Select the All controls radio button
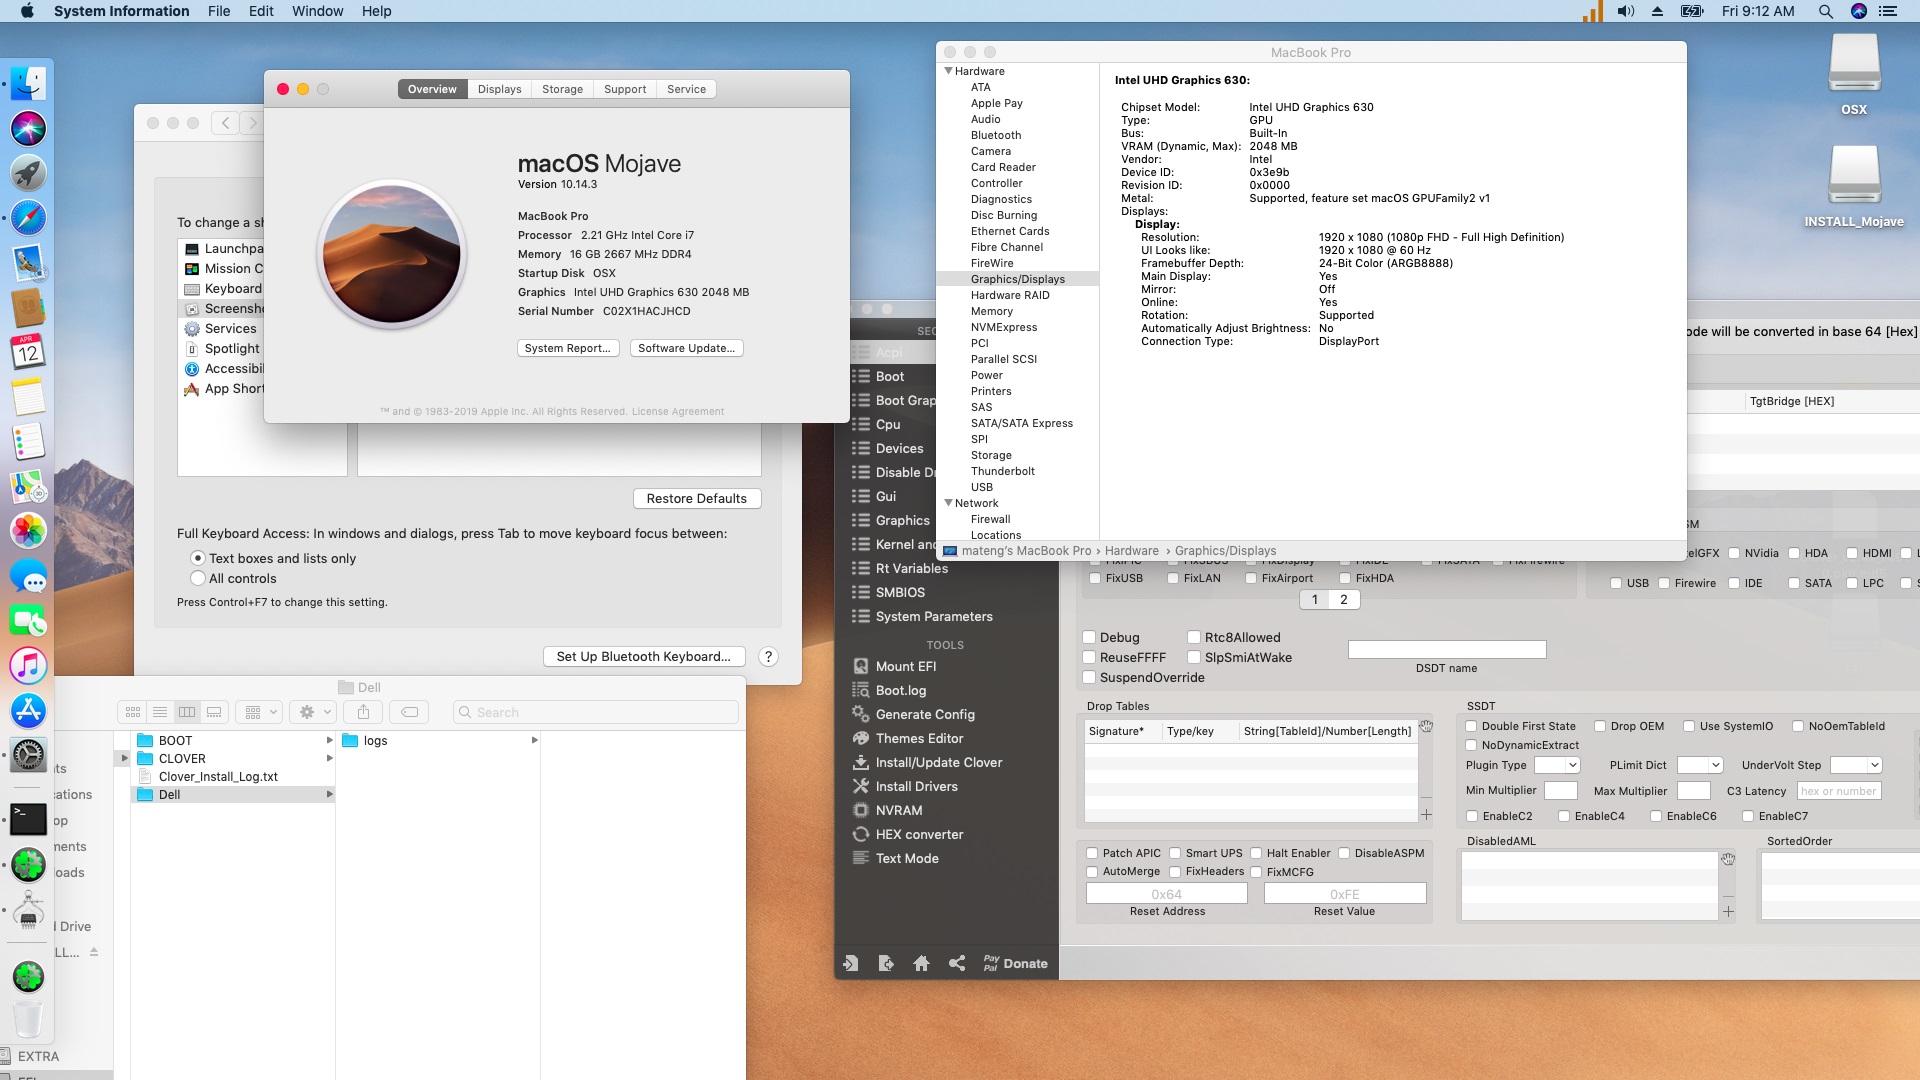Screen dimensions: 1920x1080 (x=198, y=578)
